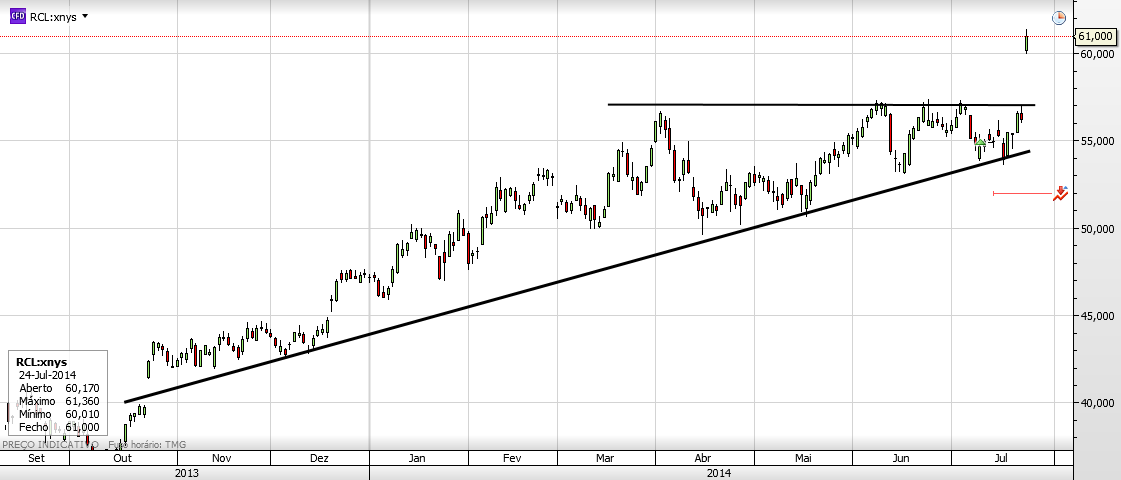This screenshot has width=1121, height=480.
Task: Click the 'Nov' month label on time axis
Action: click(x=222, y=458)
